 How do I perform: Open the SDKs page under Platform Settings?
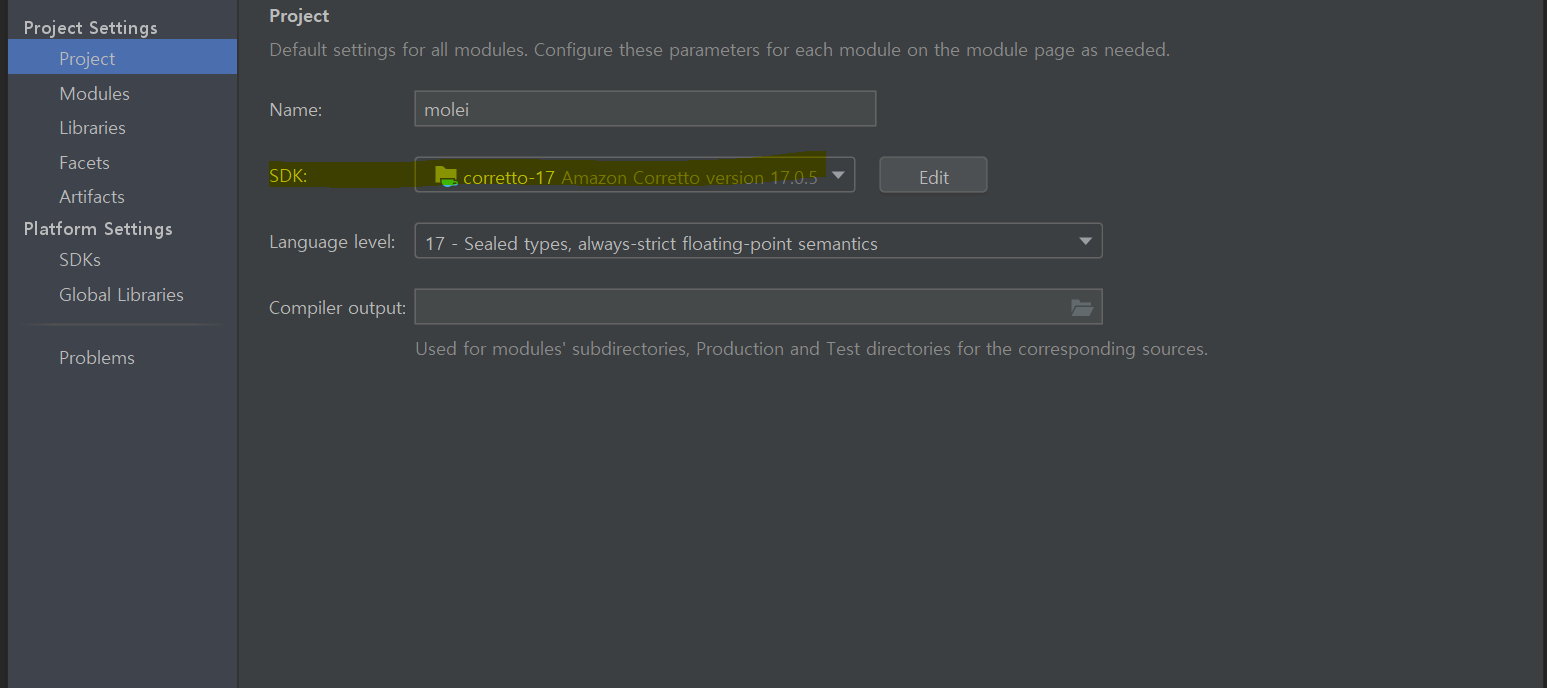click(x=79, y=259)
